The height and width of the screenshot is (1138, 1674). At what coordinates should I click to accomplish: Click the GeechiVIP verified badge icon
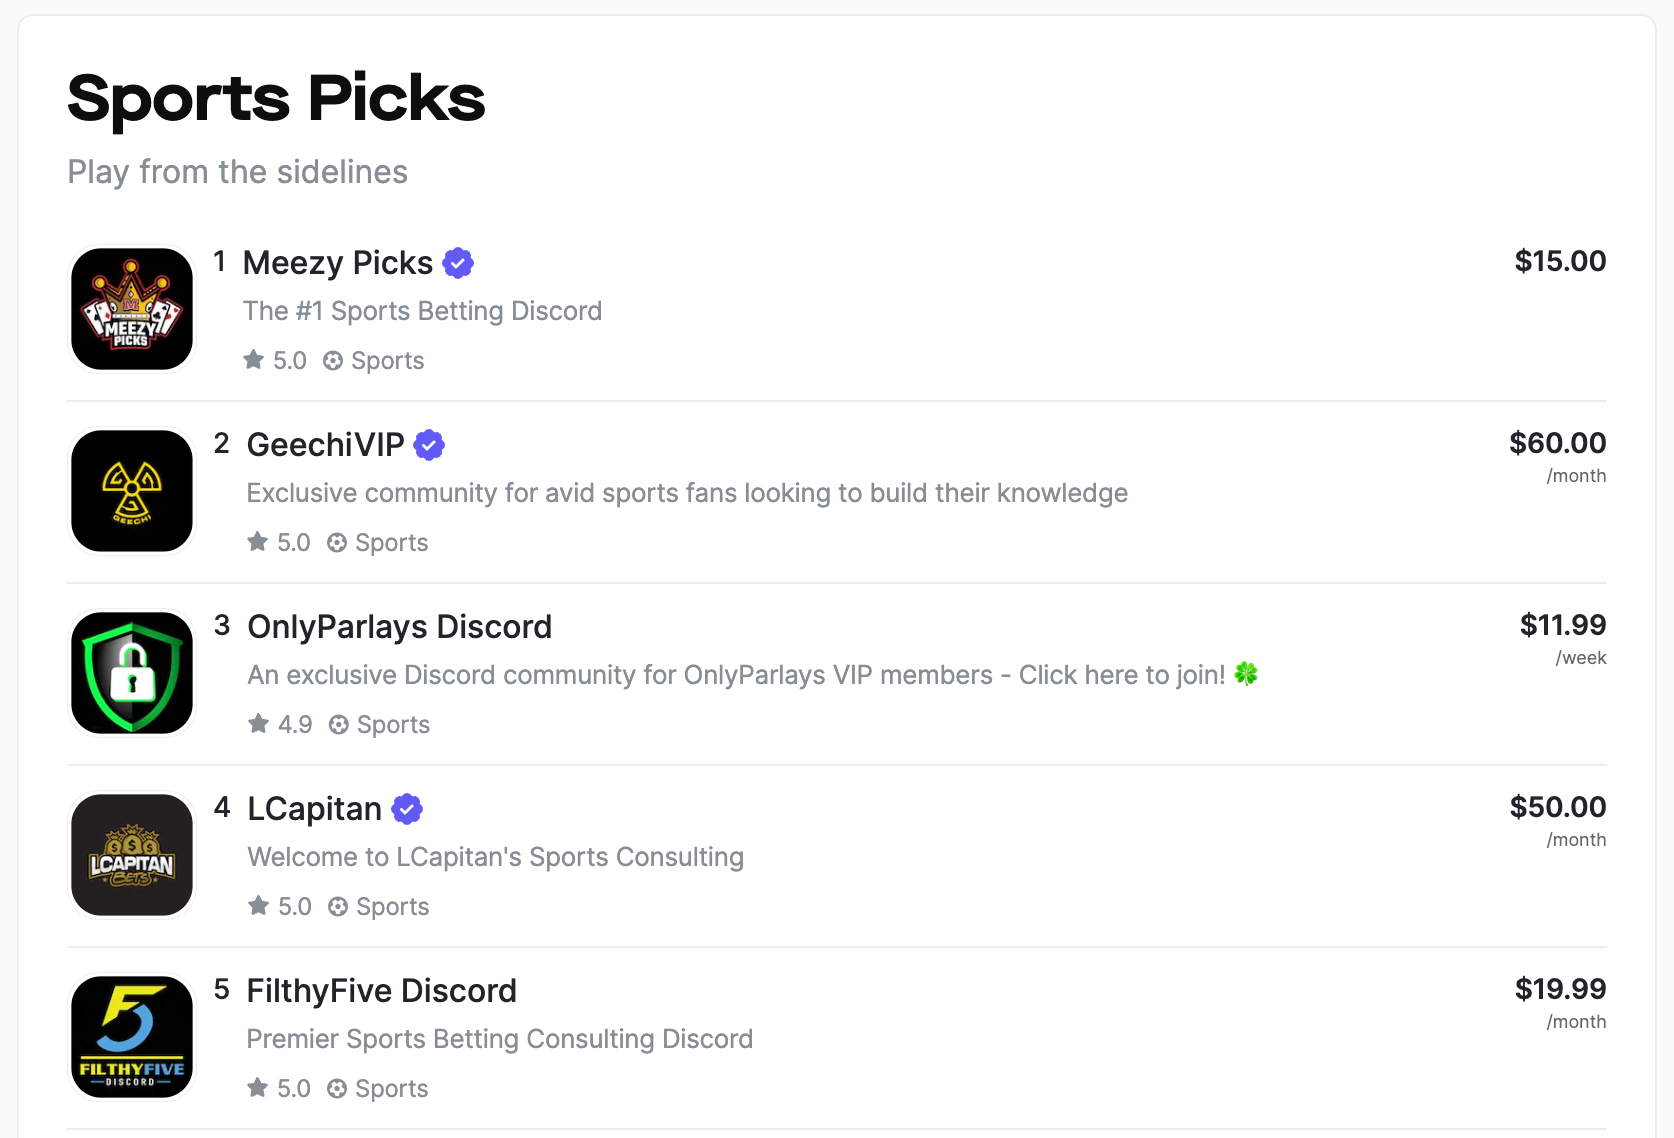429,445
